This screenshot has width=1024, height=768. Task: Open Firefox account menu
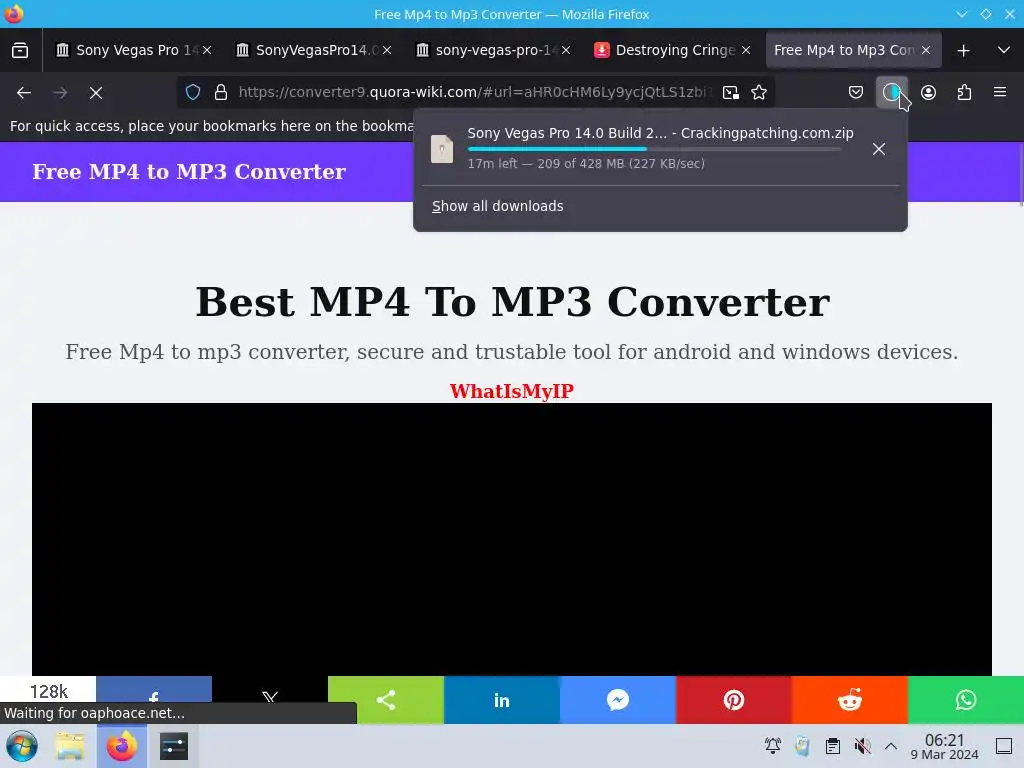pyautogui.click(x=928, y=93)
